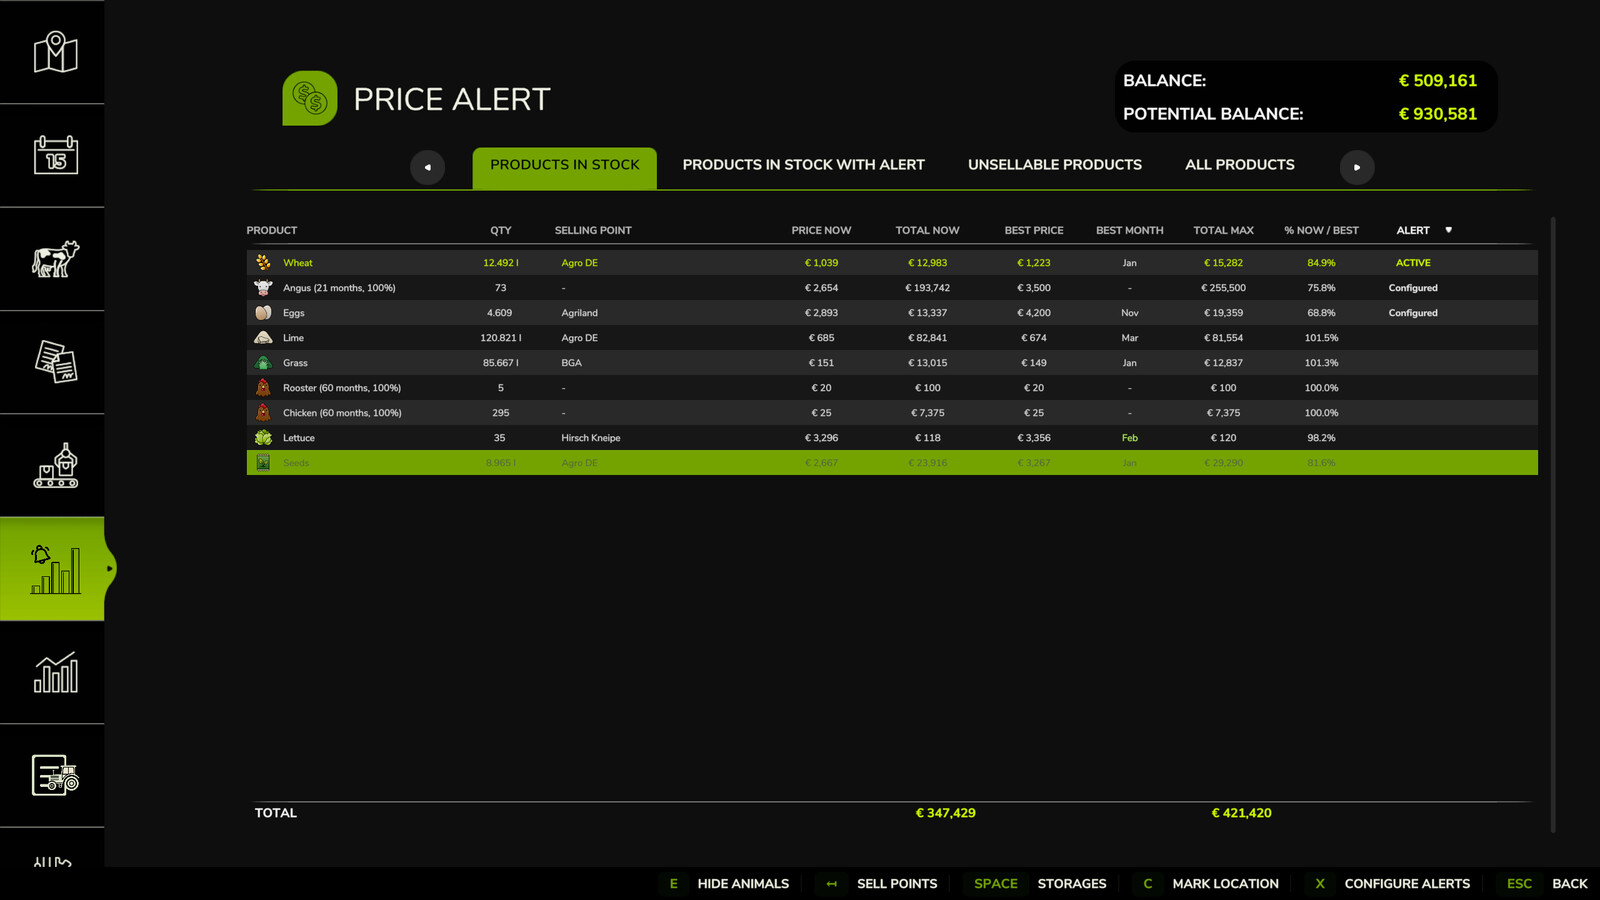Viewport: 1600px width, 900px height.
Task: Open the calendar page icon
Action: [x=55, y=155]
